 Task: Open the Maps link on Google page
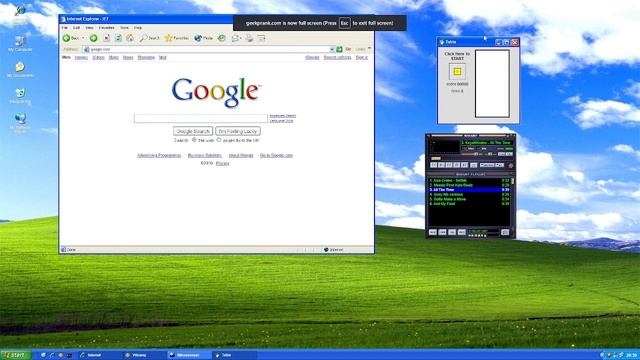tap(113, 58)
